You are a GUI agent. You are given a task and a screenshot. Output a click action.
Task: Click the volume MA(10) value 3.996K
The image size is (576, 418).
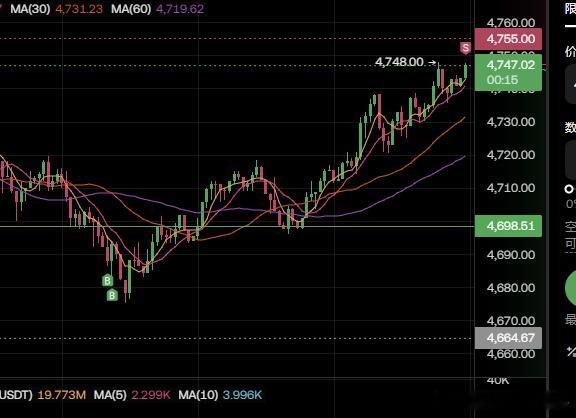click(242, 395)
